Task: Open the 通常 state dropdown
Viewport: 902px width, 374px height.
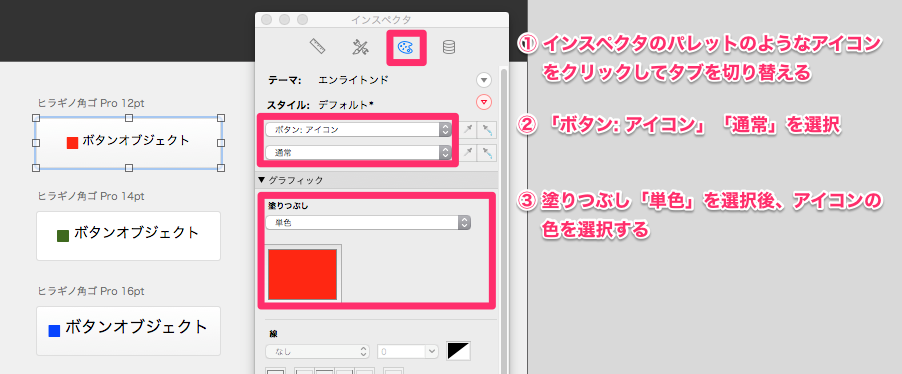Action: click(x=358, y=152)
